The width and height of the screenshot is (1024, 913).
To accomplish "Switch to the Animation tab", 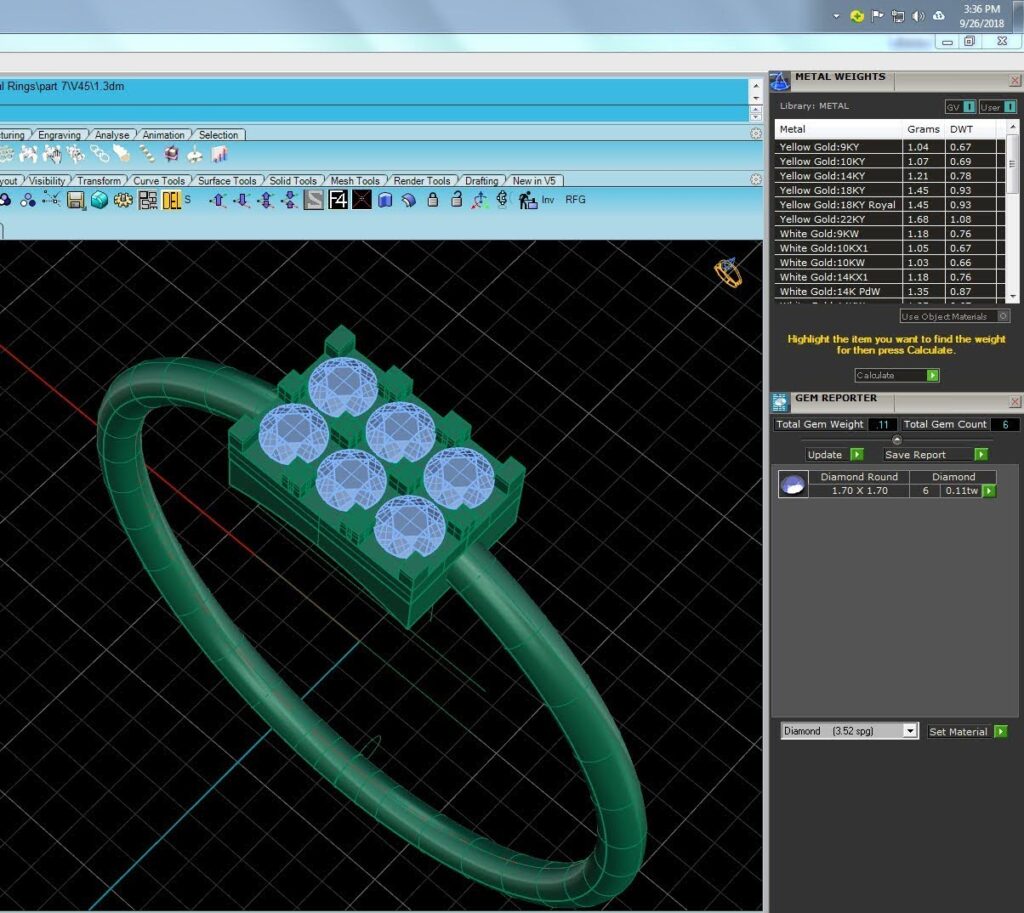I will coord(163,135).
